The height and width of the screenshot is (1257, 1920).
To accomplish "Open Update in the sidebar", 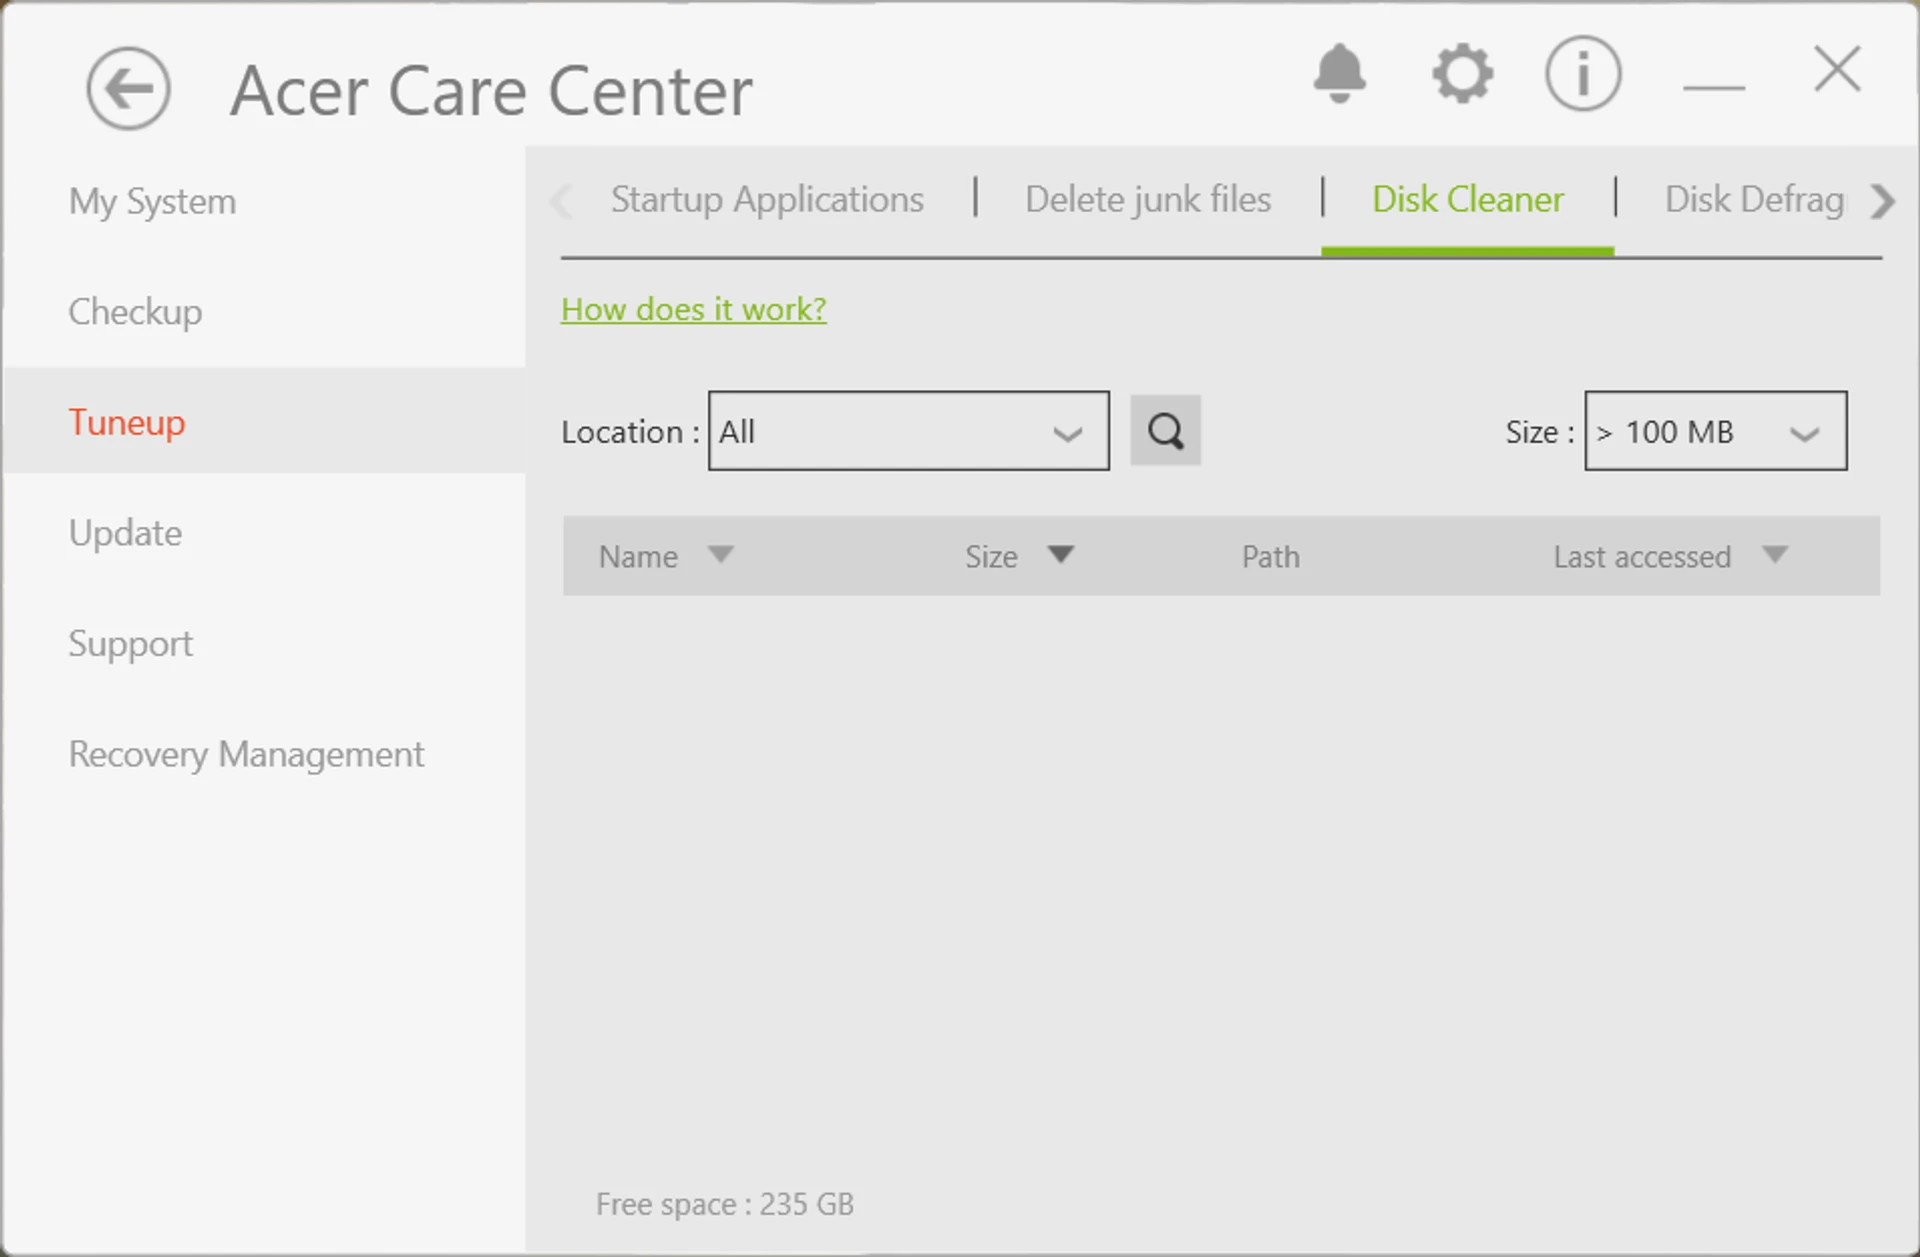I will click(125, 533).
